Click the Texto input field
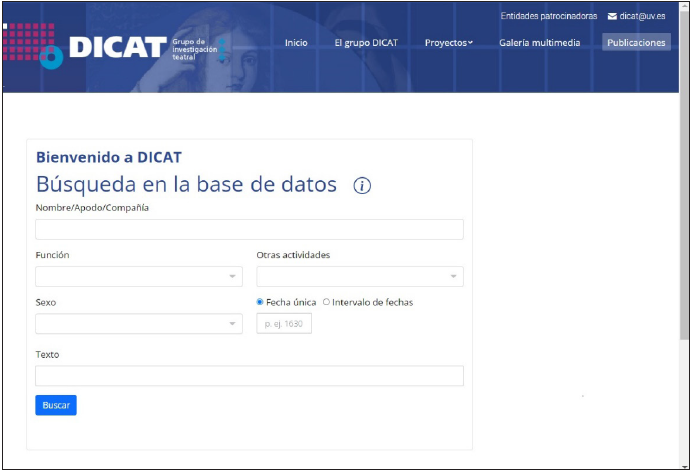 pyautogui.click(x=249, y=376)
